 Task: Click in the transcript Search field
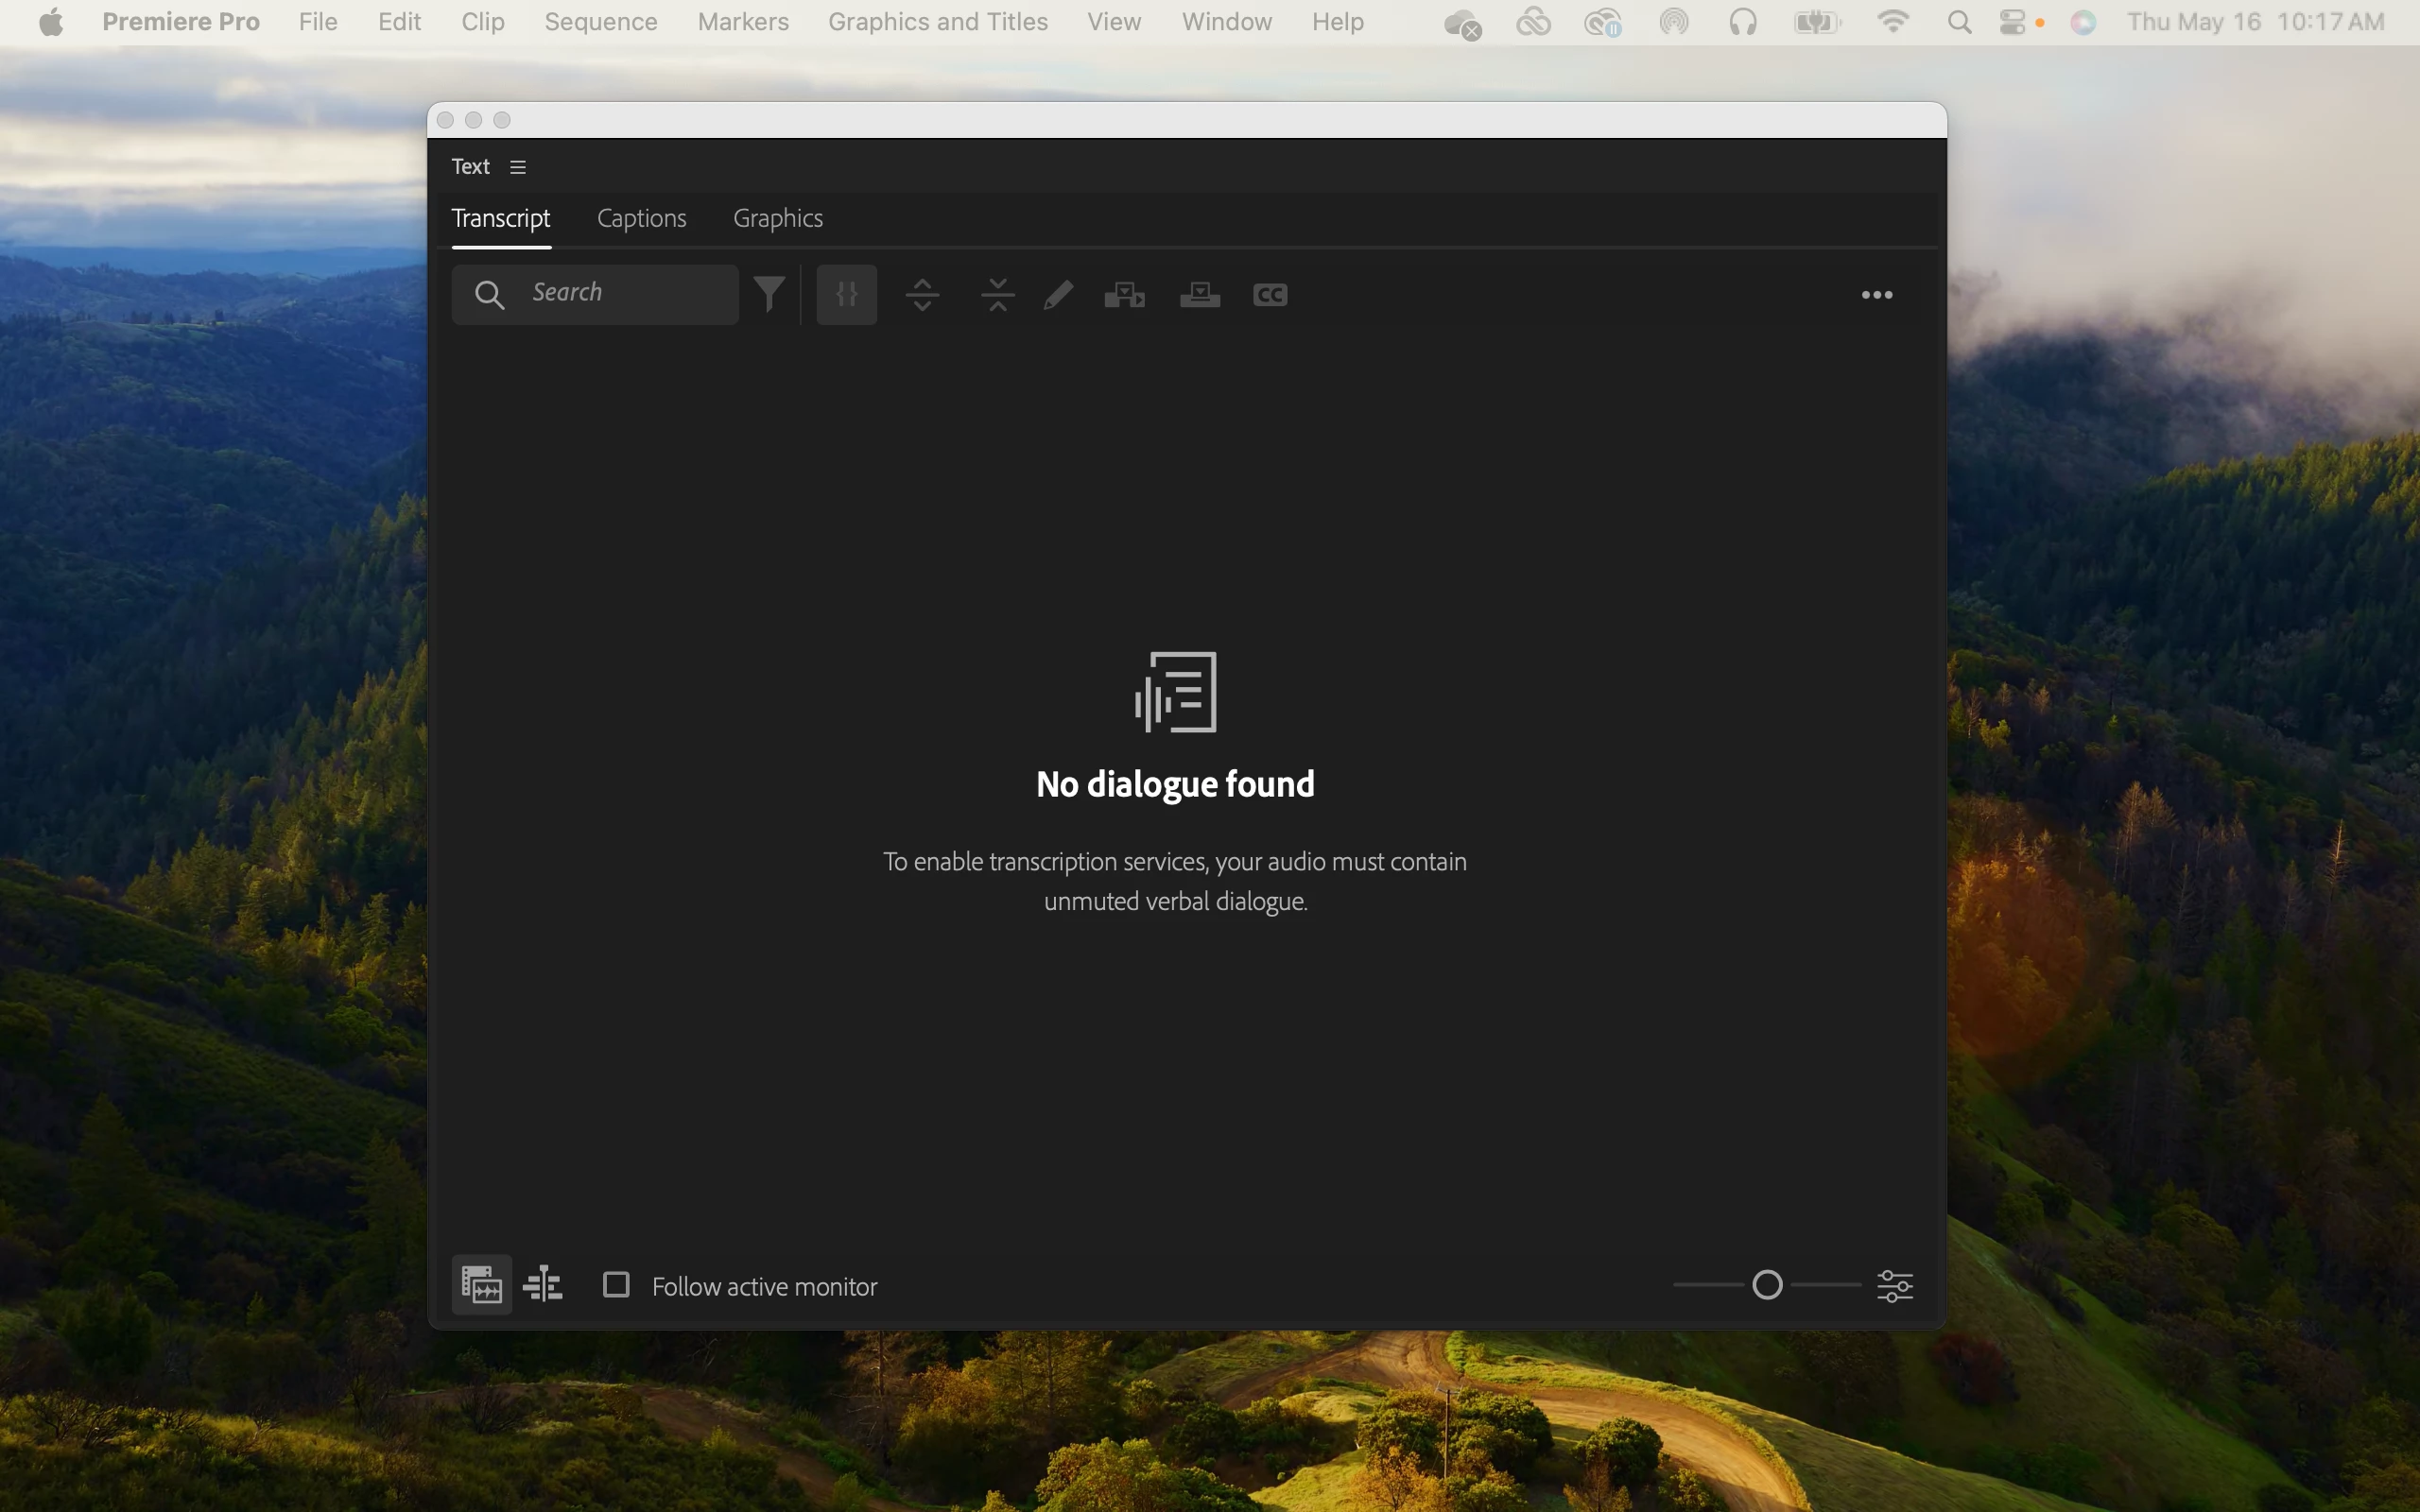[x=628, y=293]
